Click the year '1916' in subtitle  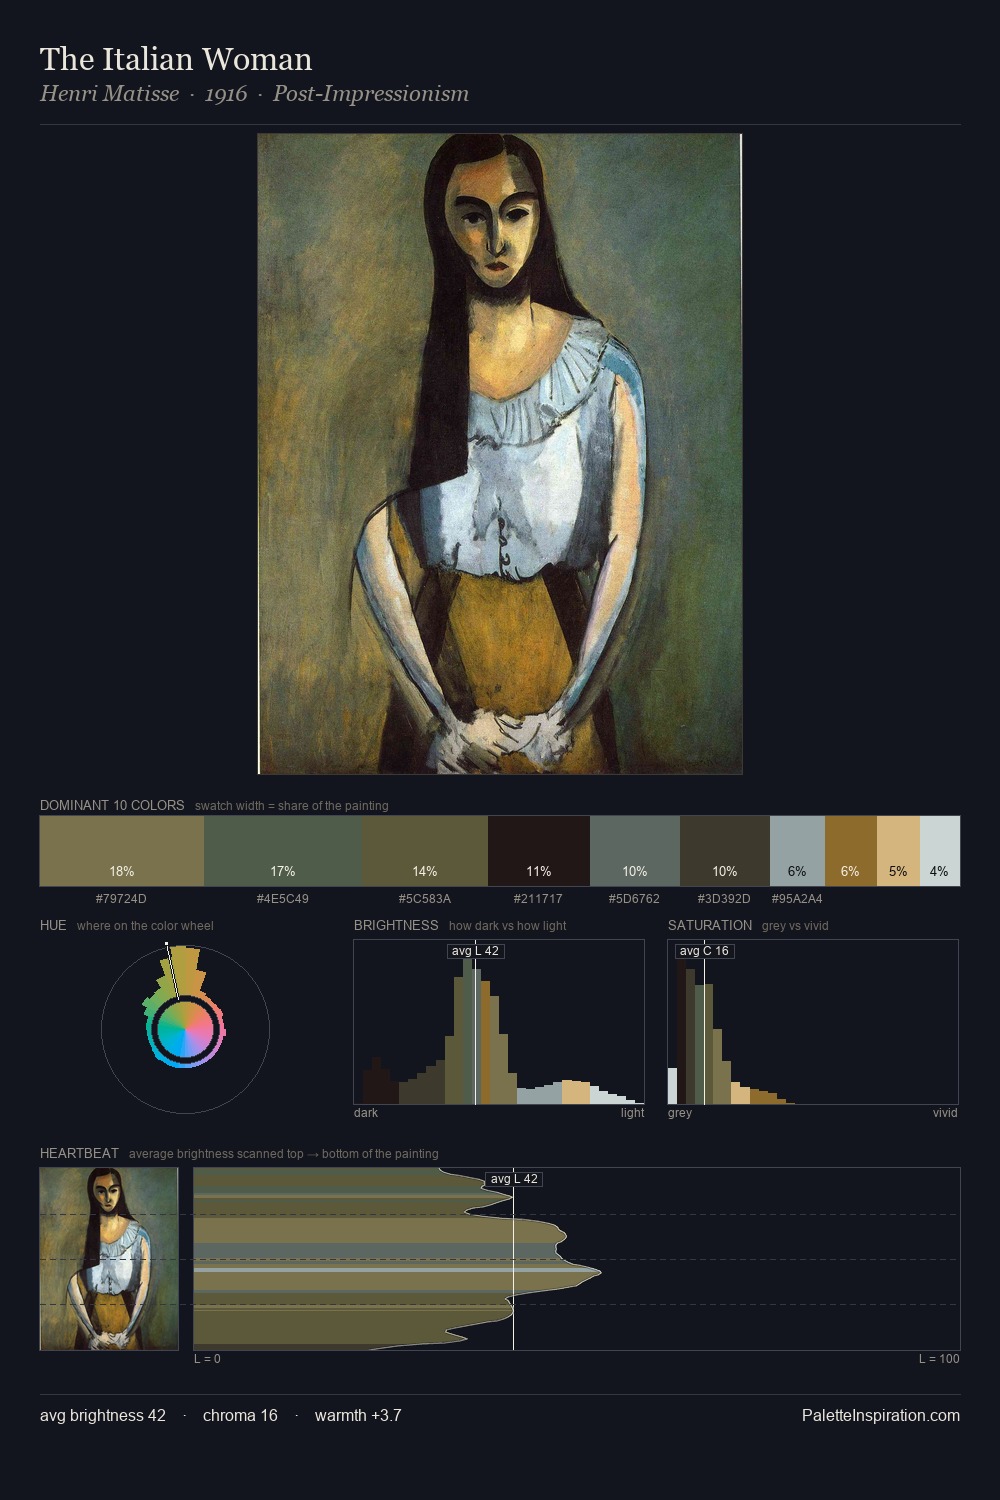(226, 94)
